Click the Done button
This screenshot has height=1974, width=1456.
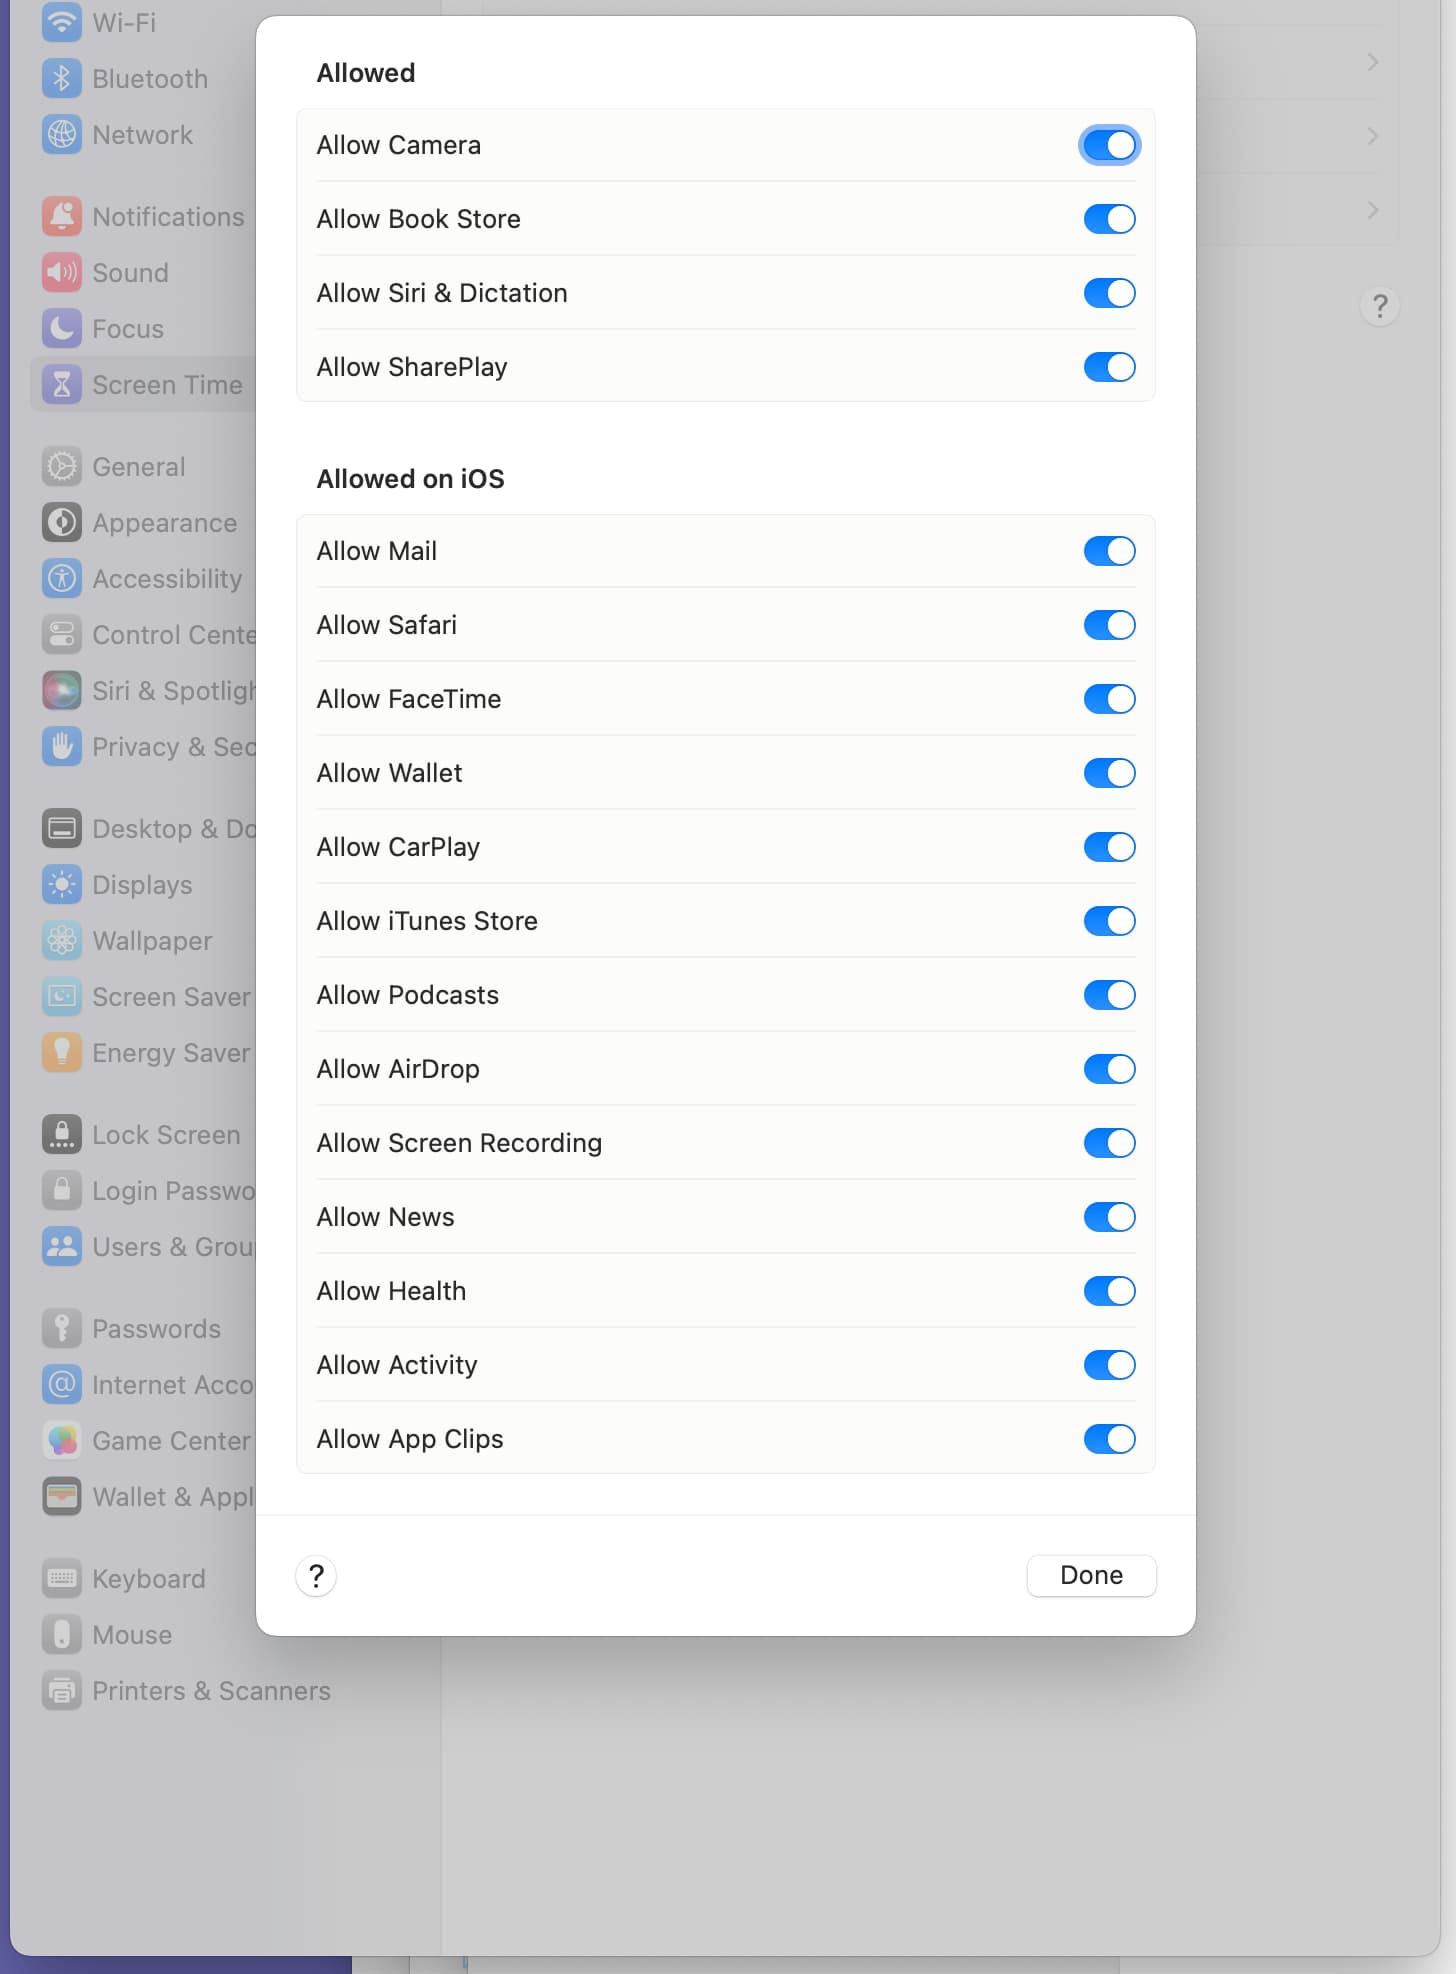(x=1091, y=1575)
